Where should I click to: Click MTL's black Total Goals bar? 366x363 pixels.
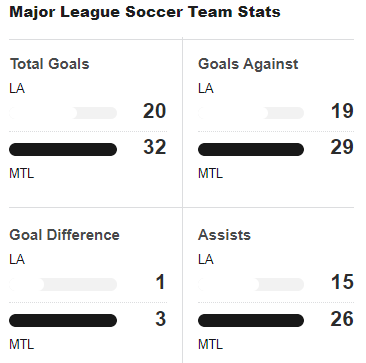point(63,150)
